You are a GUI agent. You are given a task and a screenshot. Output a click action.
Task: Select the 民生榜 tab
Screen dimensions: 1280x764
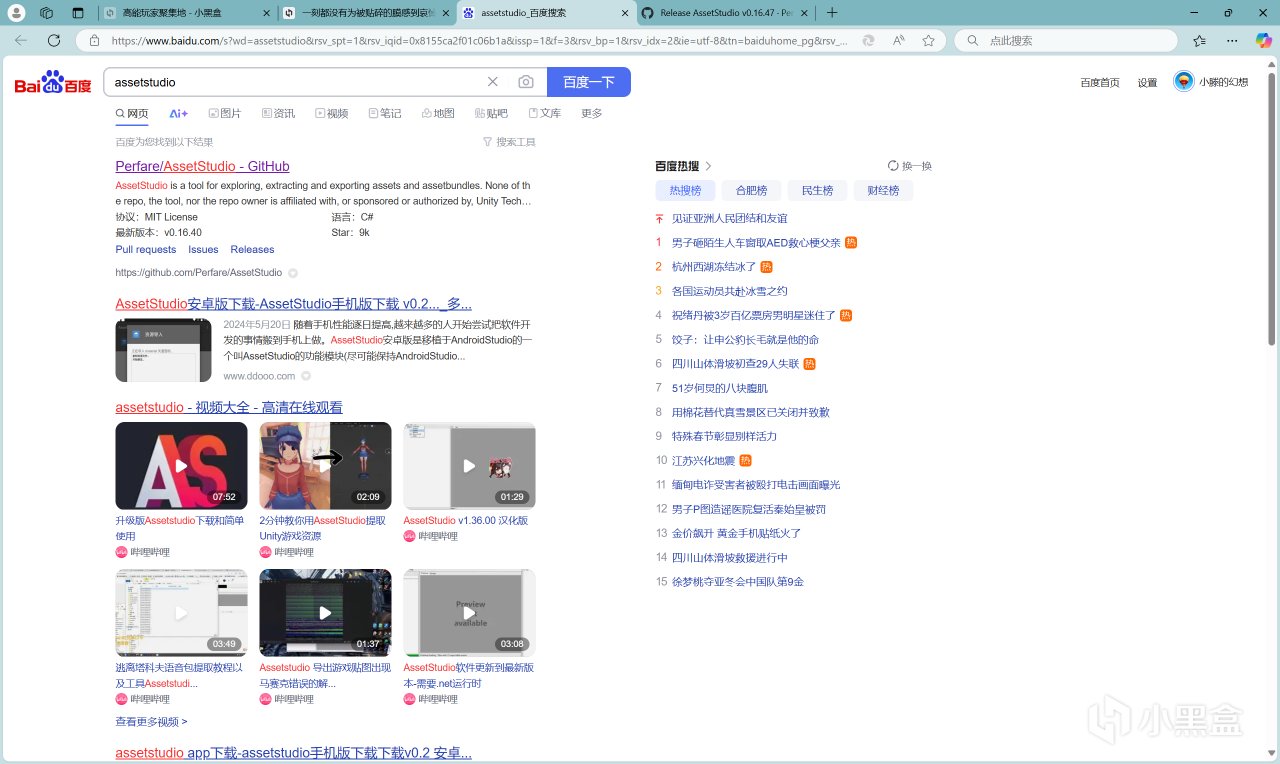point(817,190)
